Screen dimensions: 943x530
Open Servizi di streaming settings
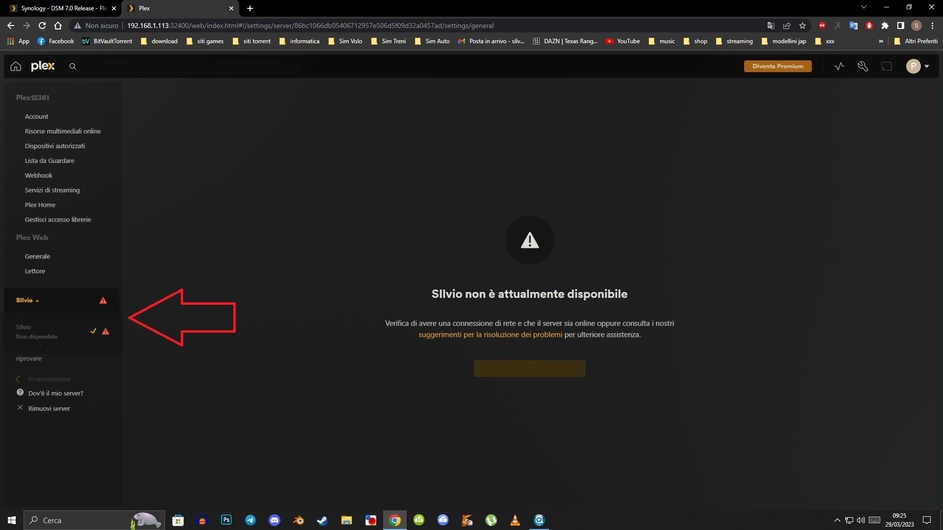pos(52,190)
